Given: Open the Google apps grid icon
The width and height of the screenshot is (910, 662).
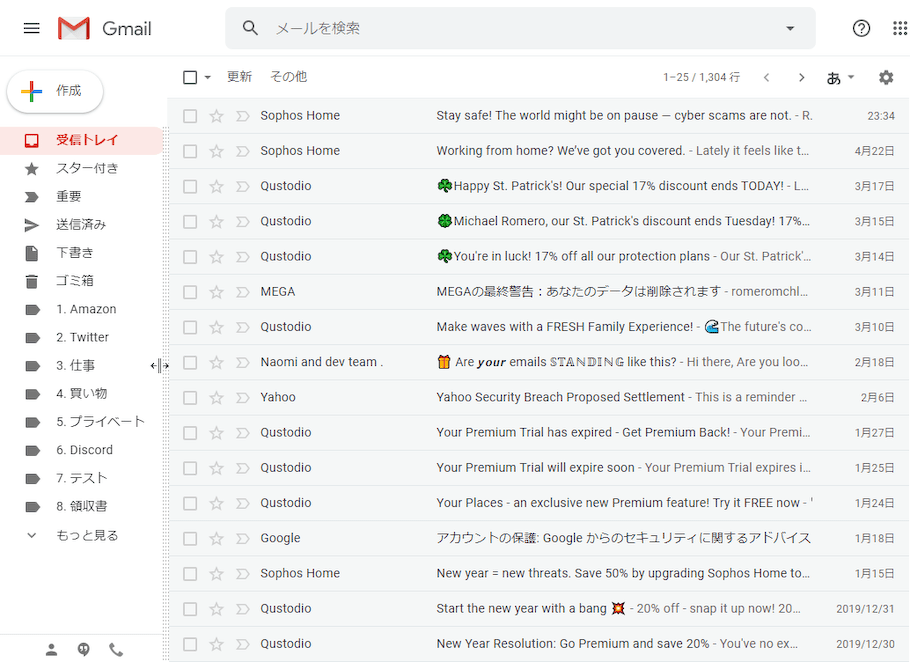Looking at the screenshot, I should 900,28.
